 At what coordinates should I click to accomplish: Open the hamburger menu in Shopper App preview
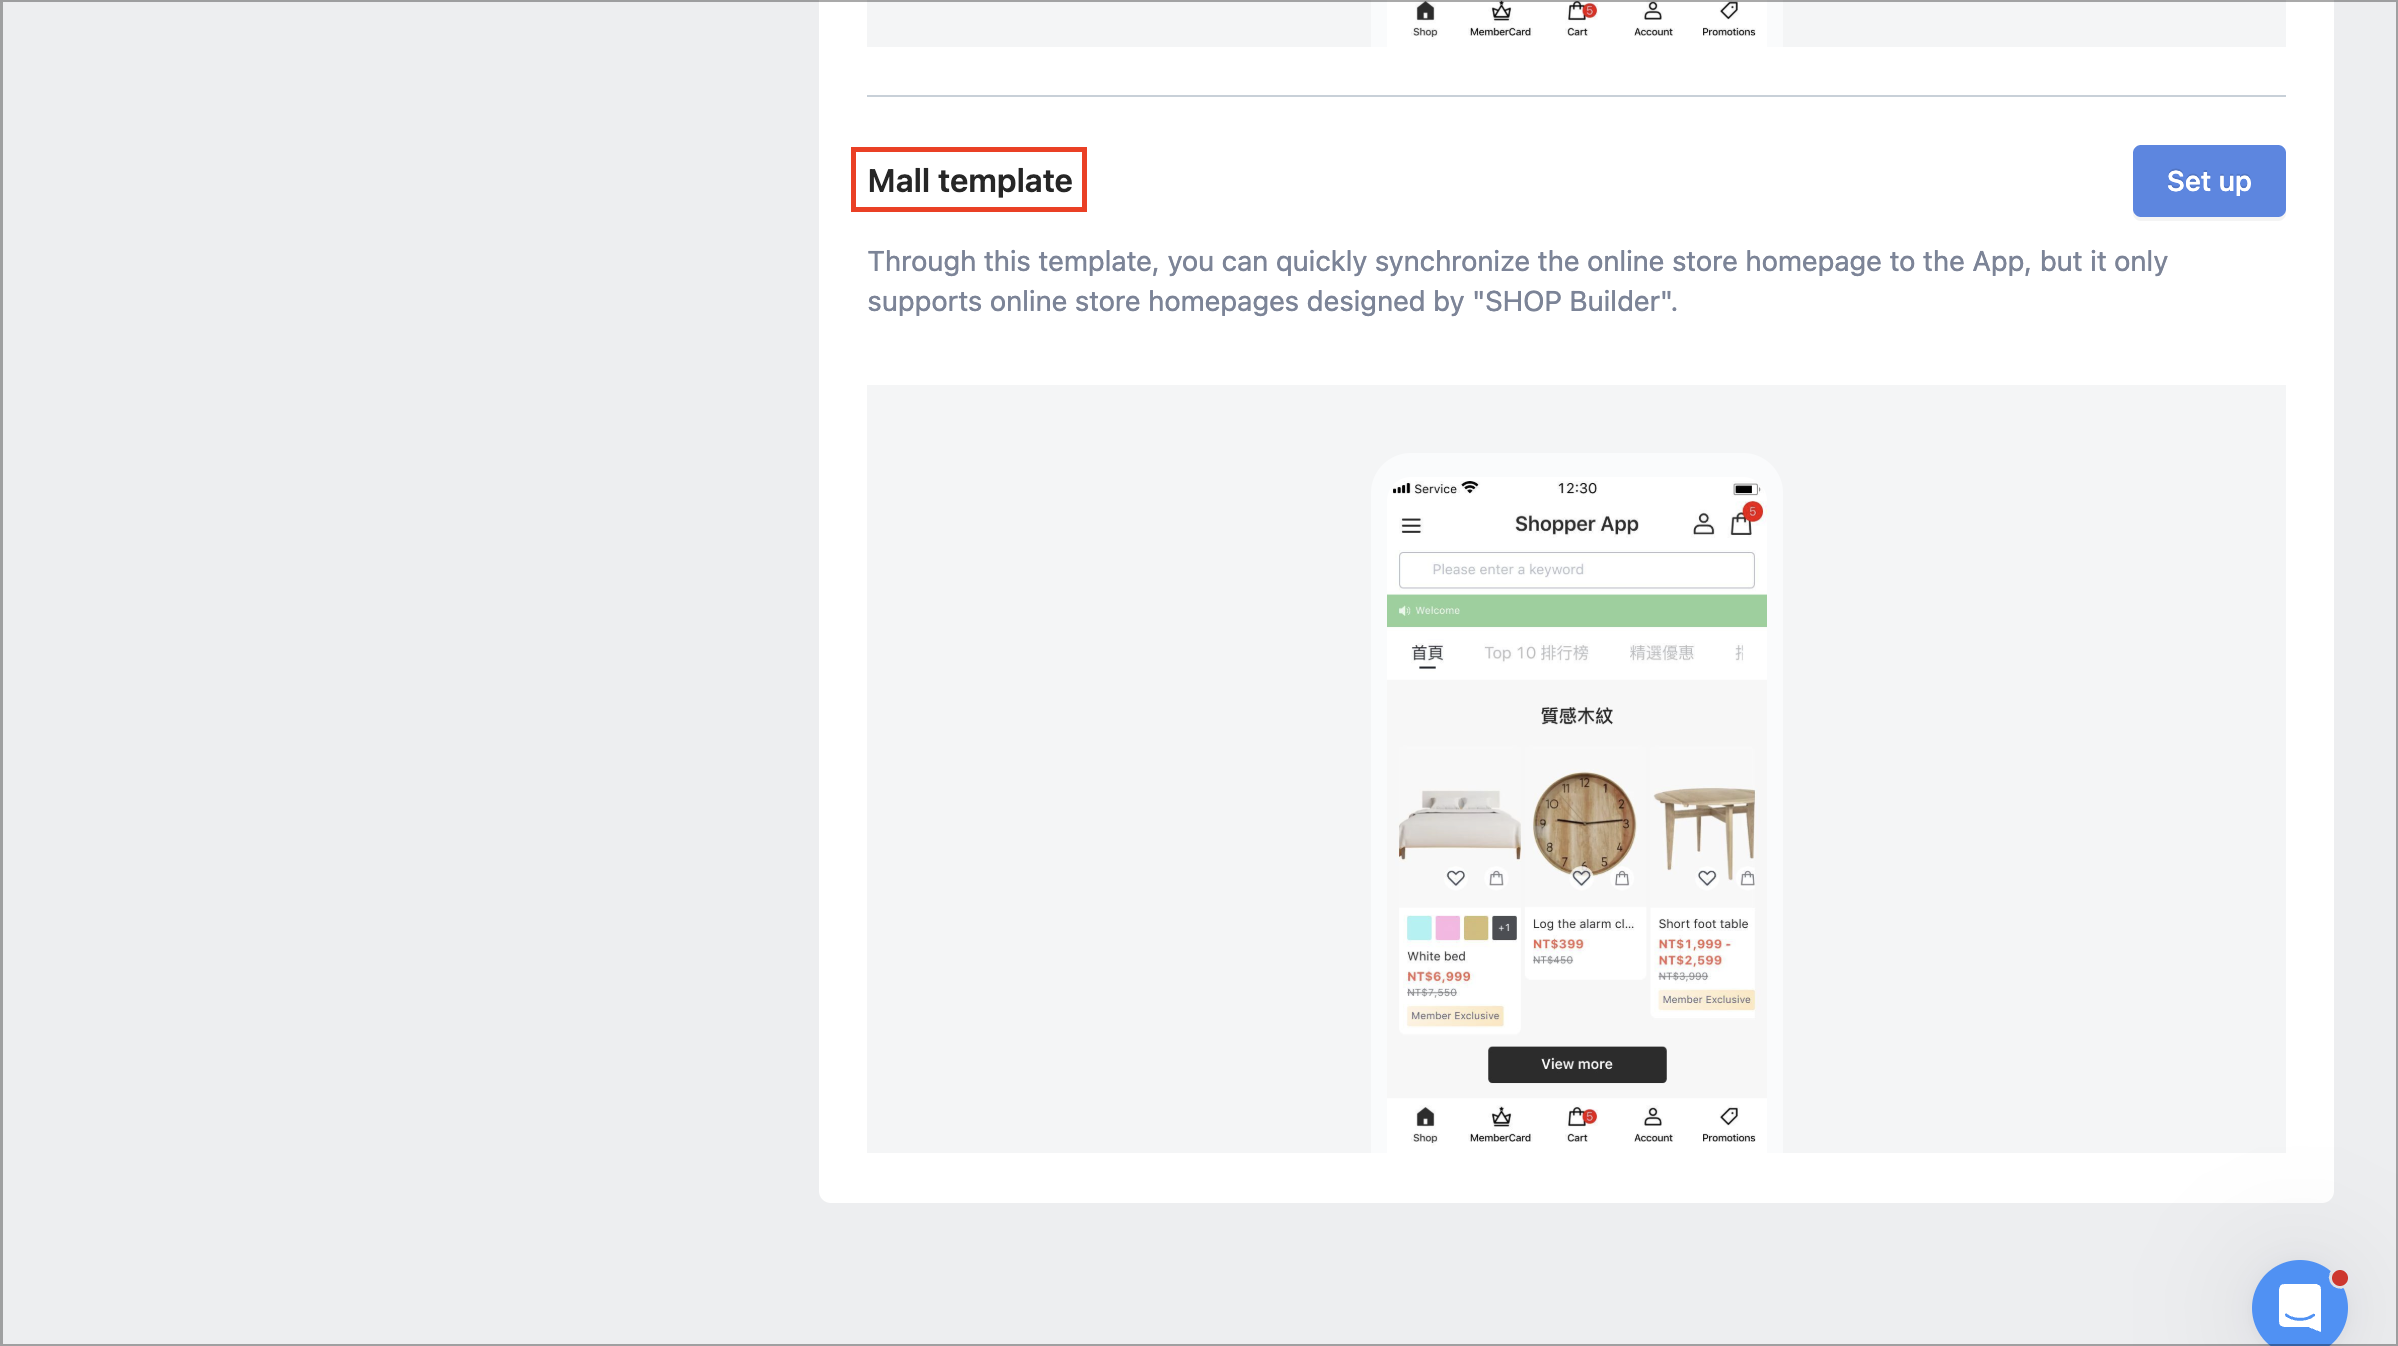coord(1411,525)
